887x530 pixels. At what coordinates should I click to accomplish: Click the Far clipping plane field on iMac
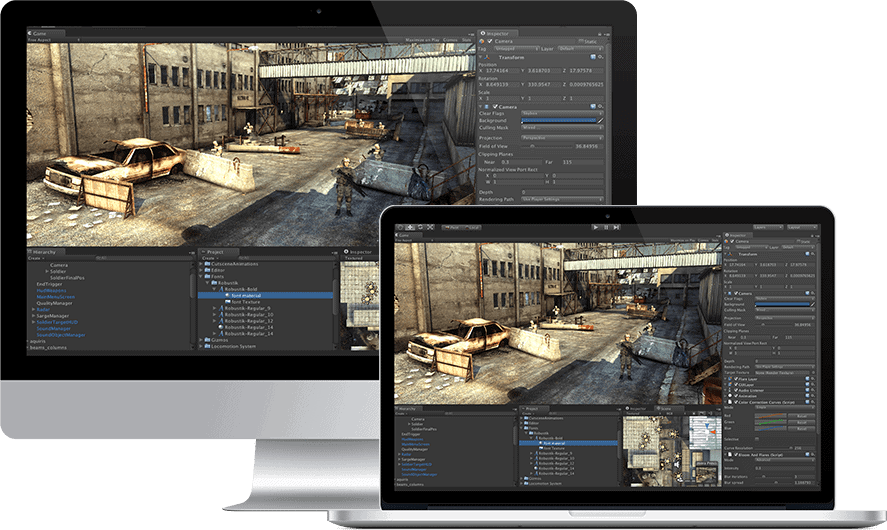pyautogui.click(x=583, y=162)
